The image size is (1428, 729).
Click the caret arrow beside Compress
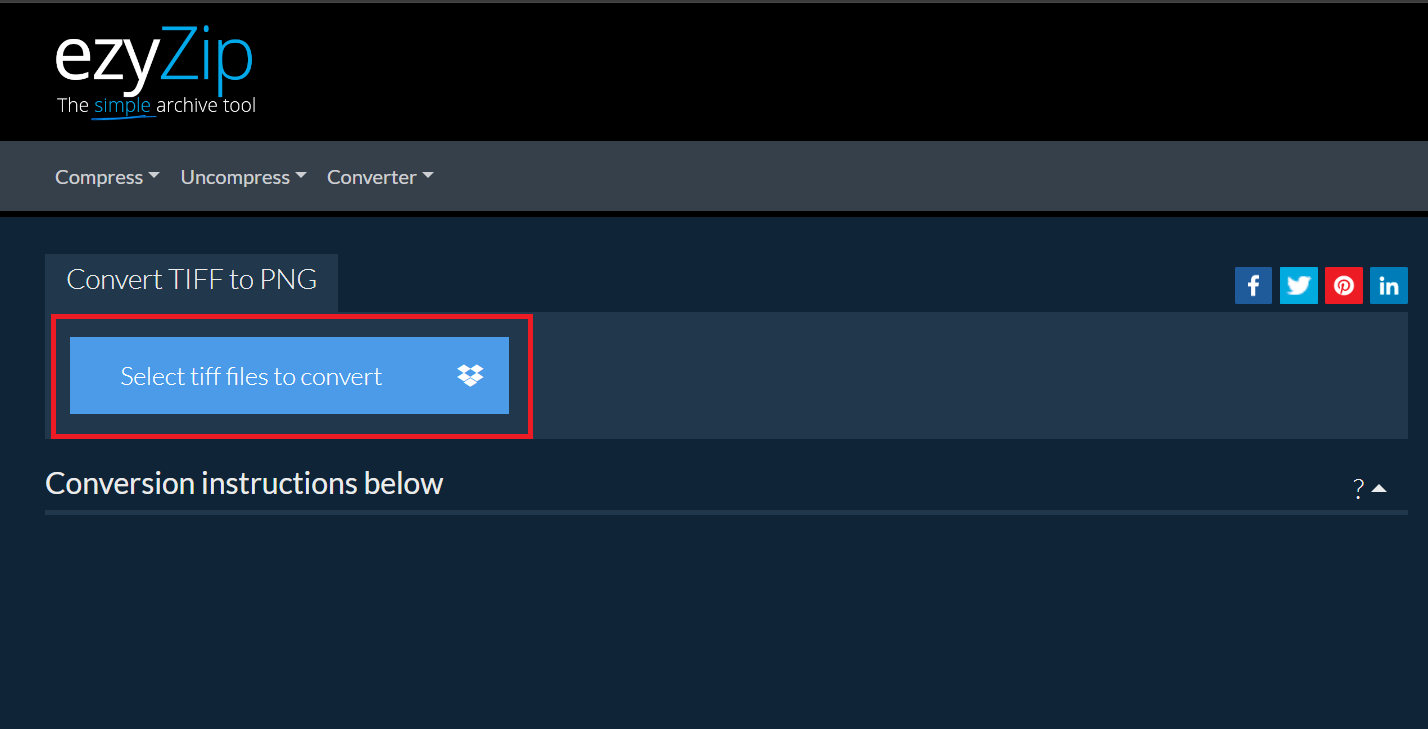(154, 176)
